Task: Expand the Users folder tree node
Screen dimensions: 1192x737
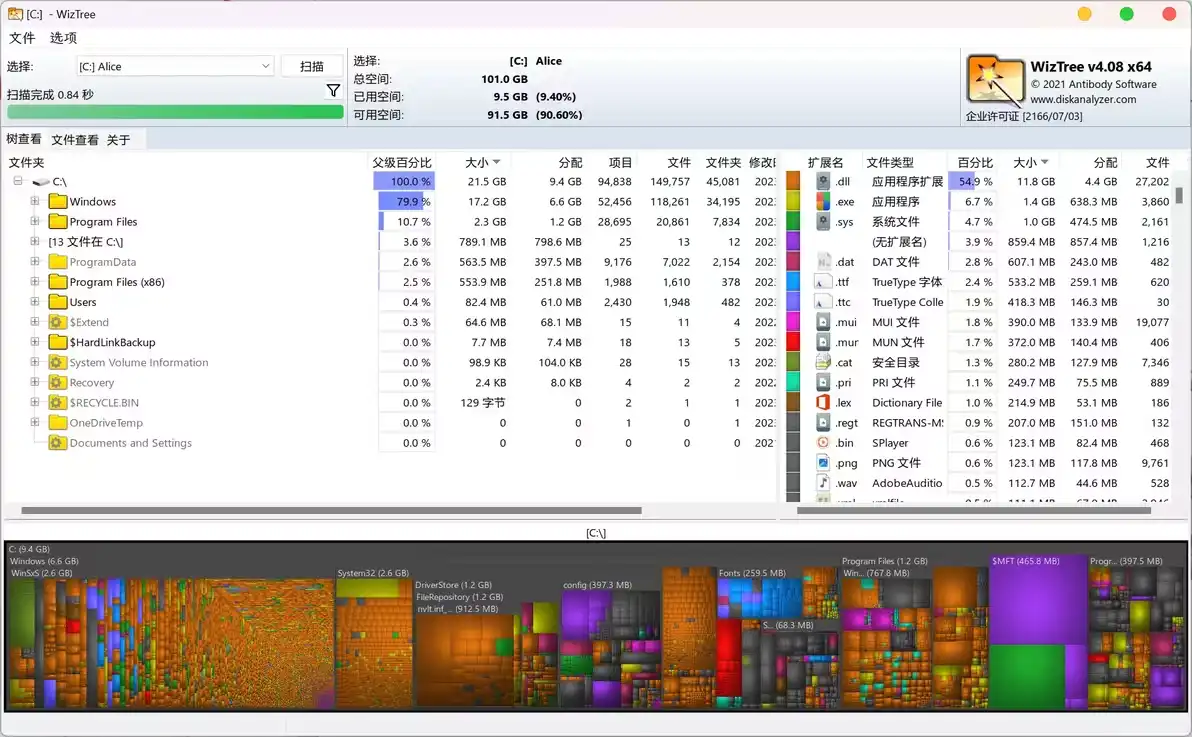Action: point(35,302)
